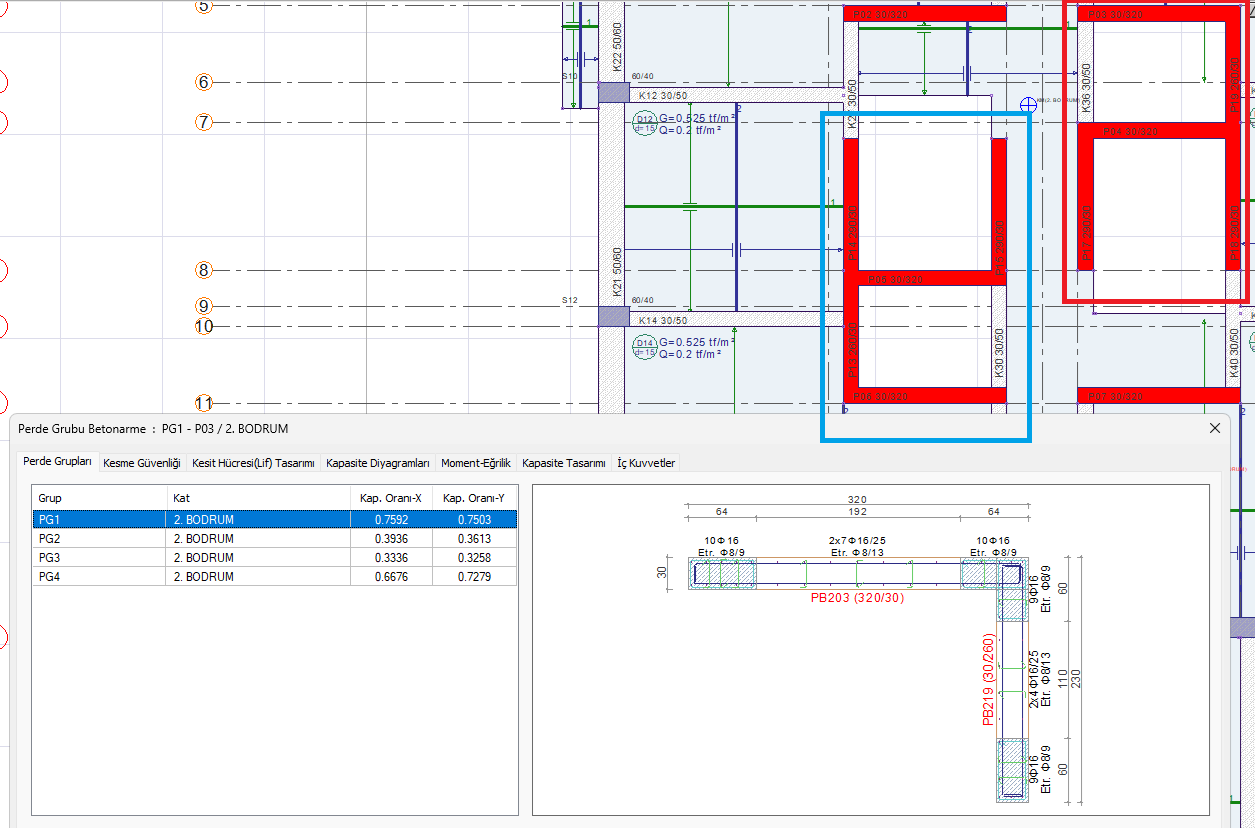
Task: Open the İç Kuvvetler tab
Action: click(646, 463)
